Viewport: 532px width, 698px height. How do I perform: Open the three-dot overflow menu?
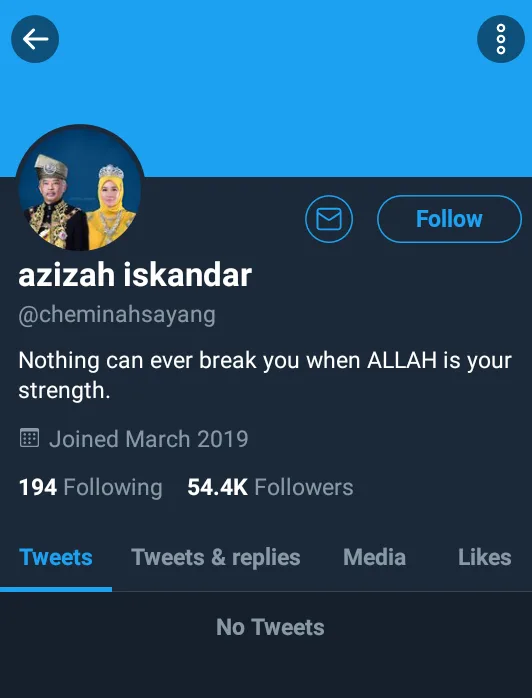[501, 39]
